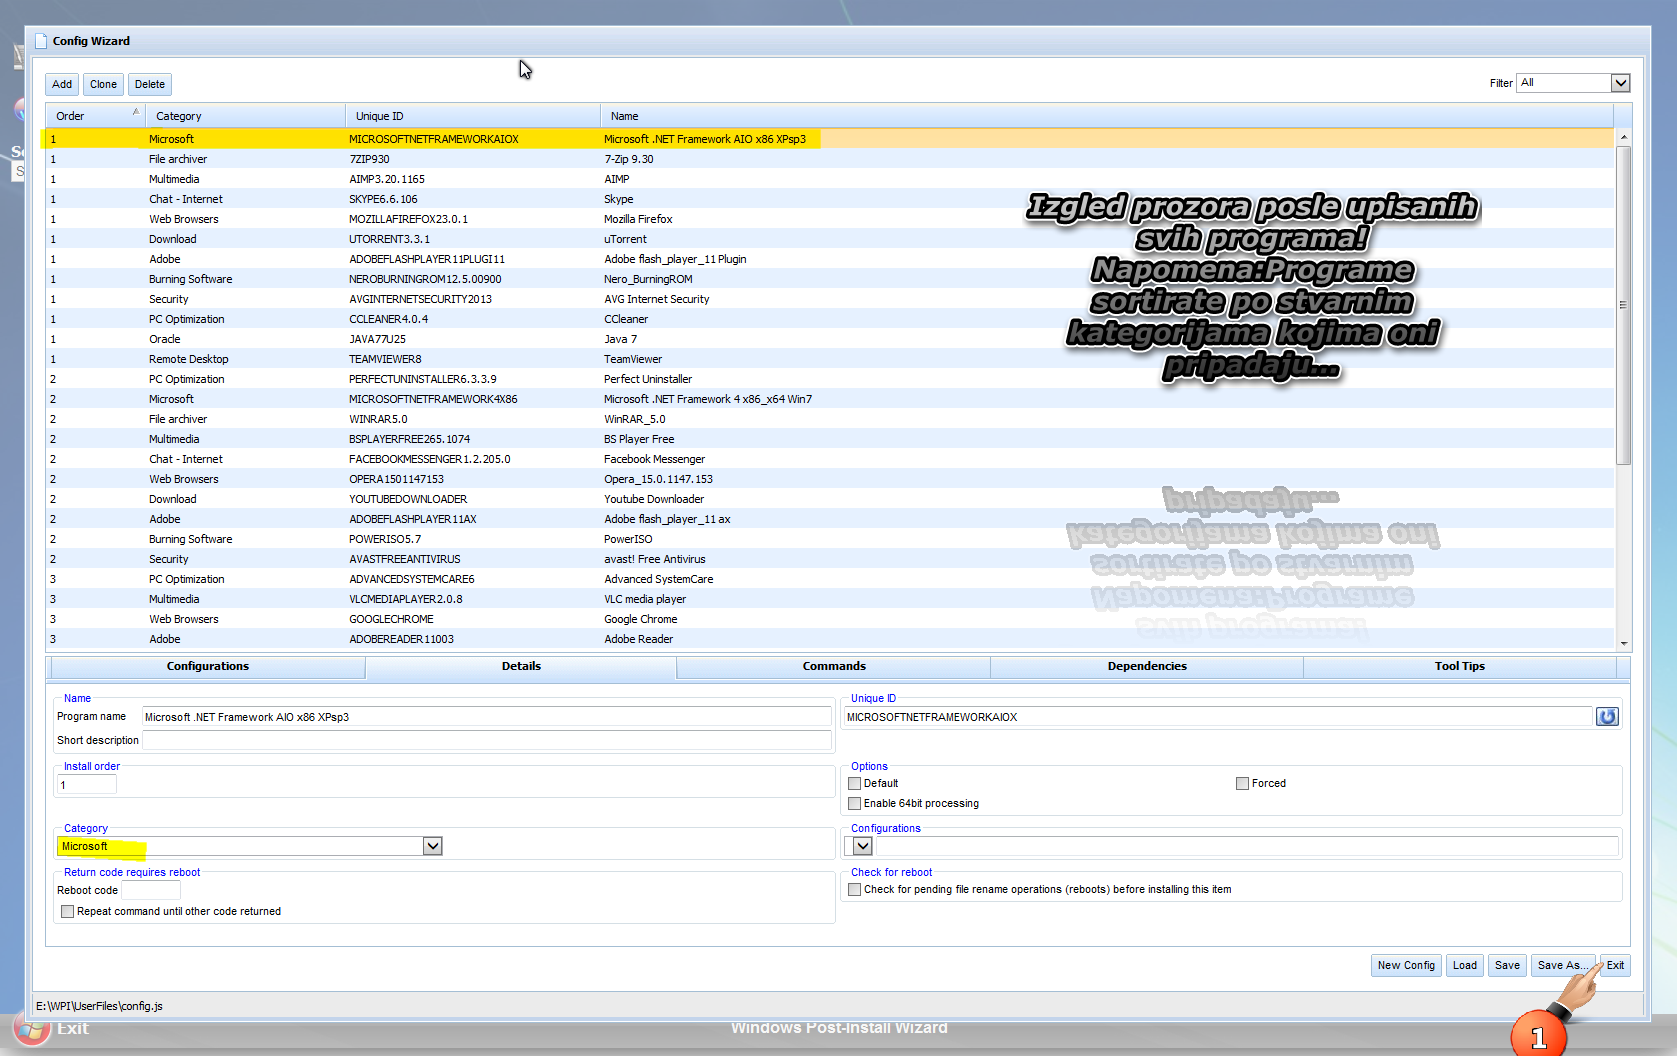Click the Delete button
Screen dimensions: 1677x1056
point(150,85)
